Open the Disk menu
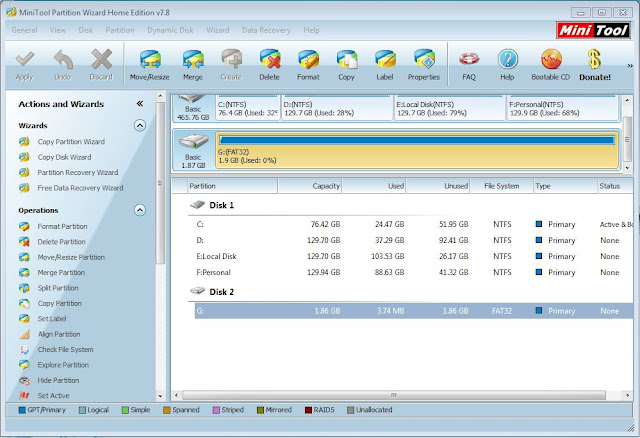 pyautogui.click(x=86, y=30)
